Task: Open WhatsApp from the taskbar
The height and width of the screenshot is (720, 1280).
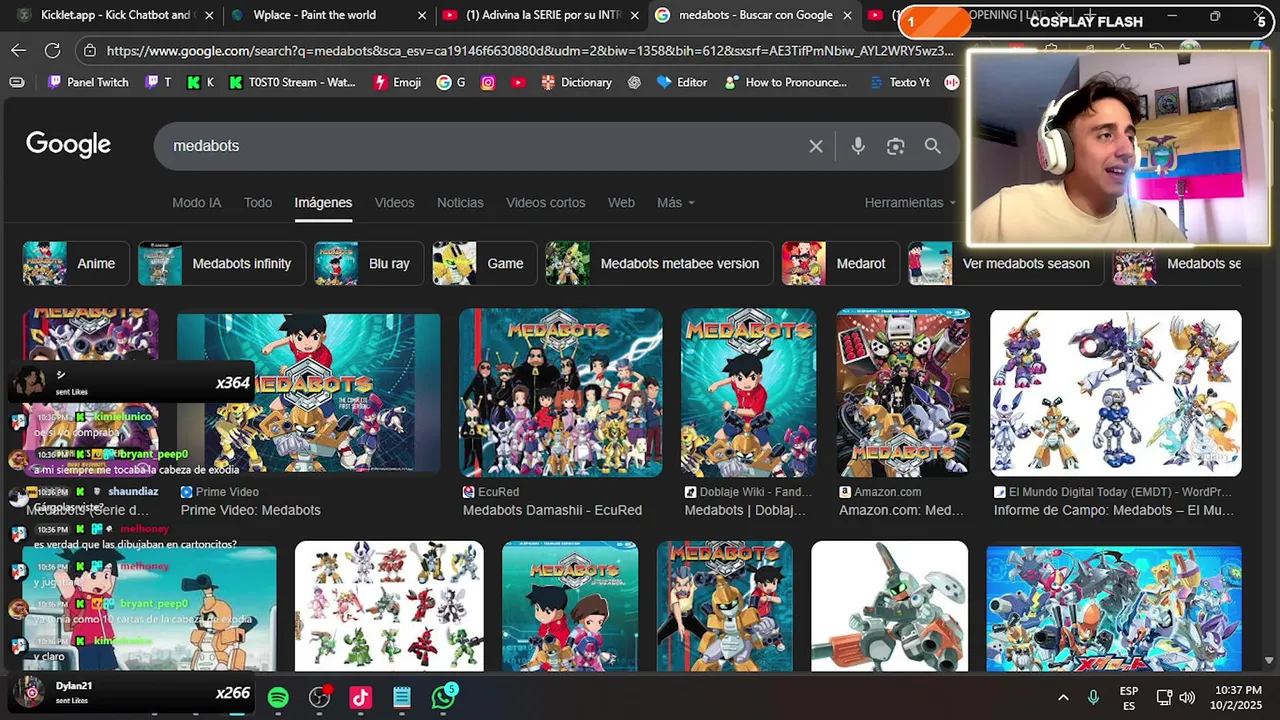Action: tap(443, 697)
